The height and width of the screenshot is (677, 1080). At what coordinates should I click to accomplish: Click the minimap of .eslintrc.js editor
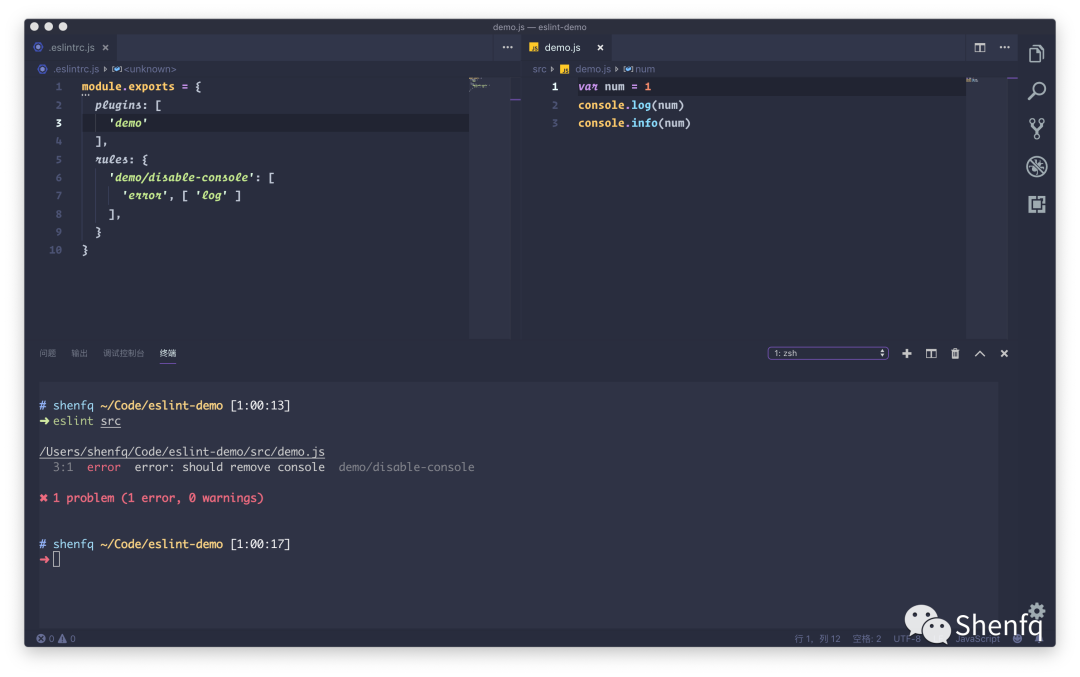click(490, 207)
